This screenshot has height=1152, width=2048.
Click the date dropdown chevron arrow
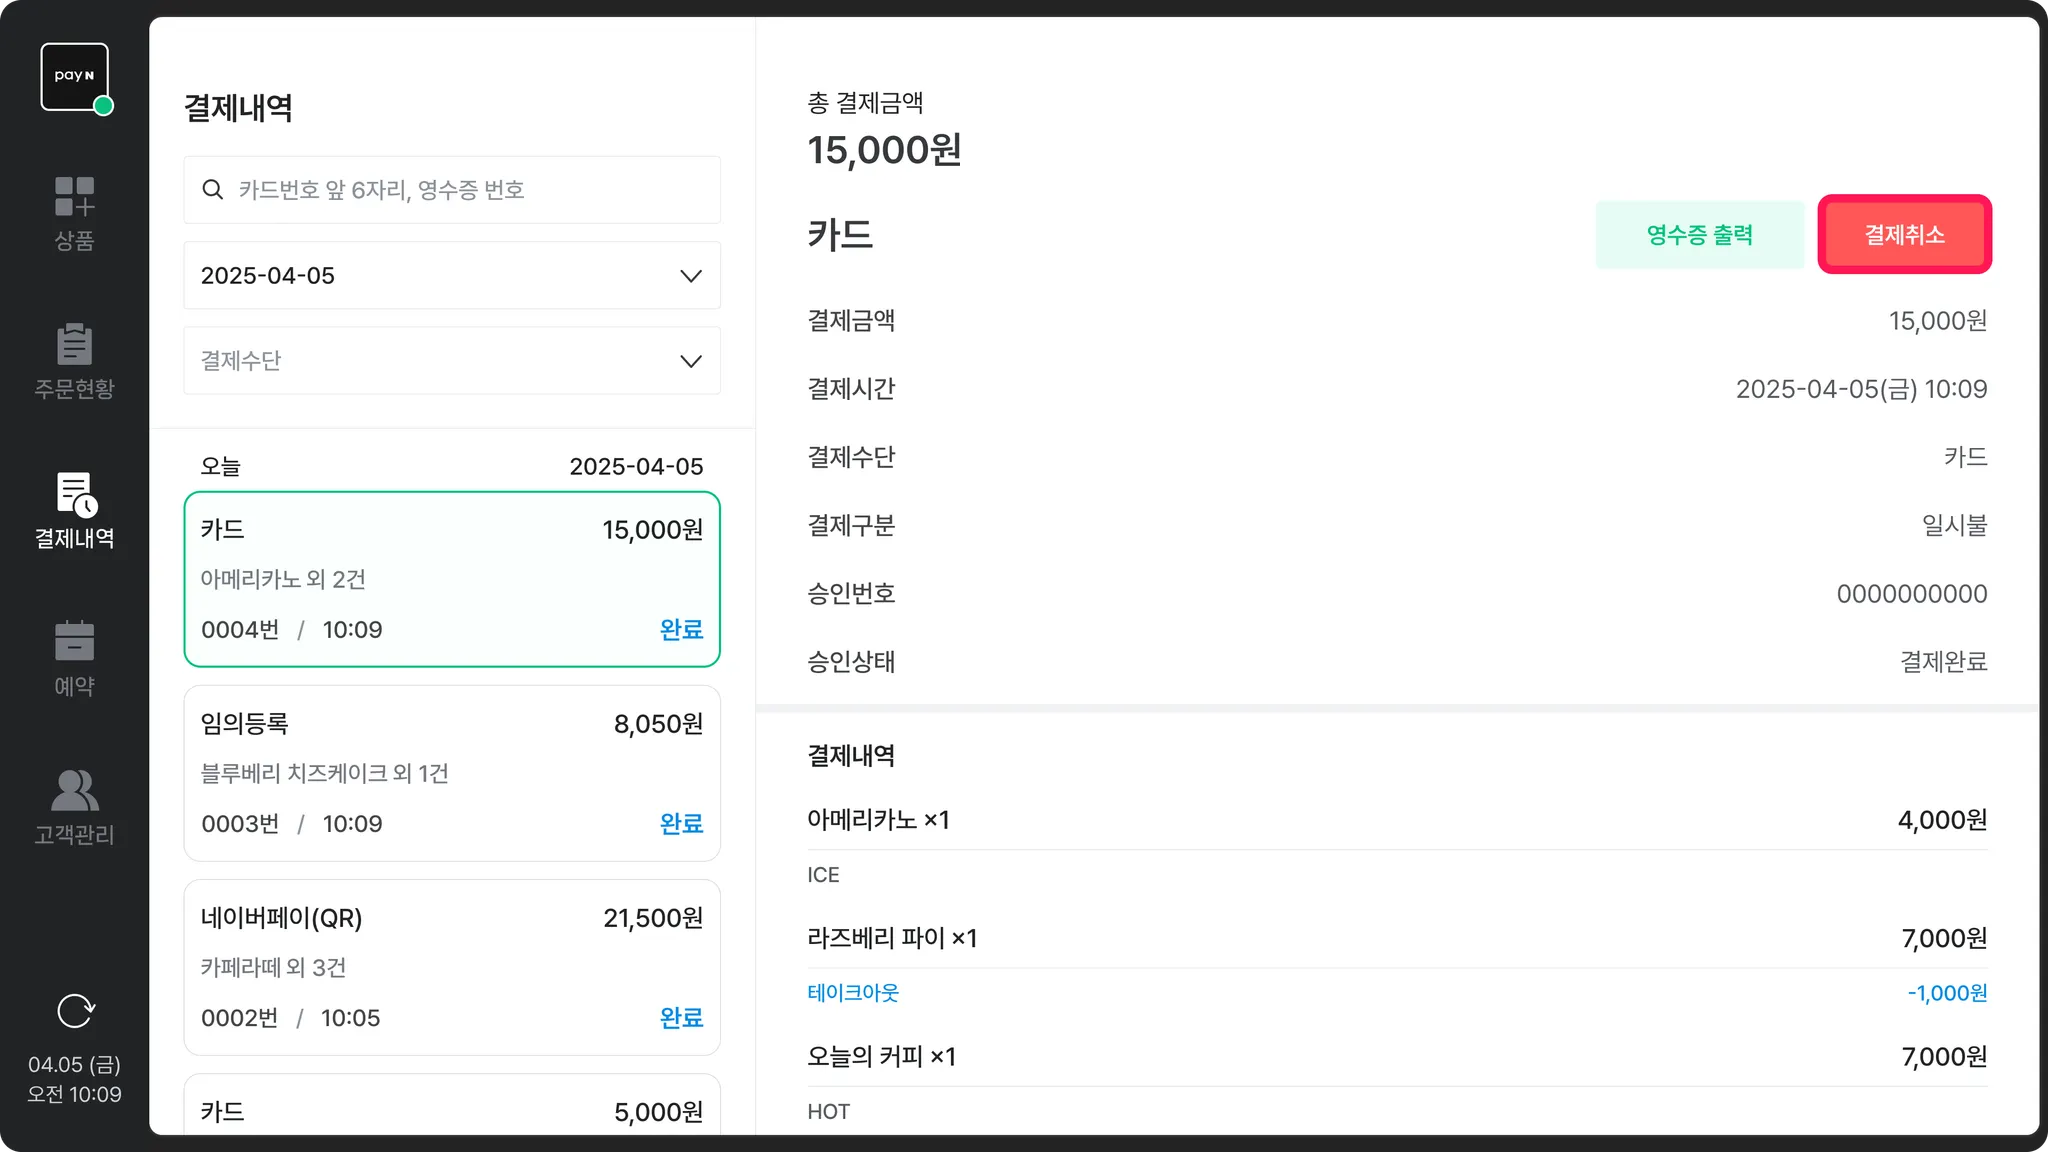(691, 276)
